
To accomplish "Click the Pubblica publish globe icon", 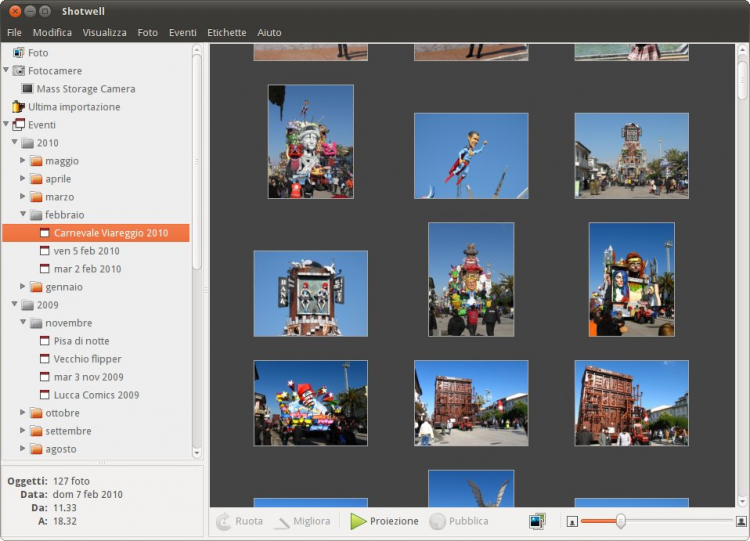I will 437,521.
